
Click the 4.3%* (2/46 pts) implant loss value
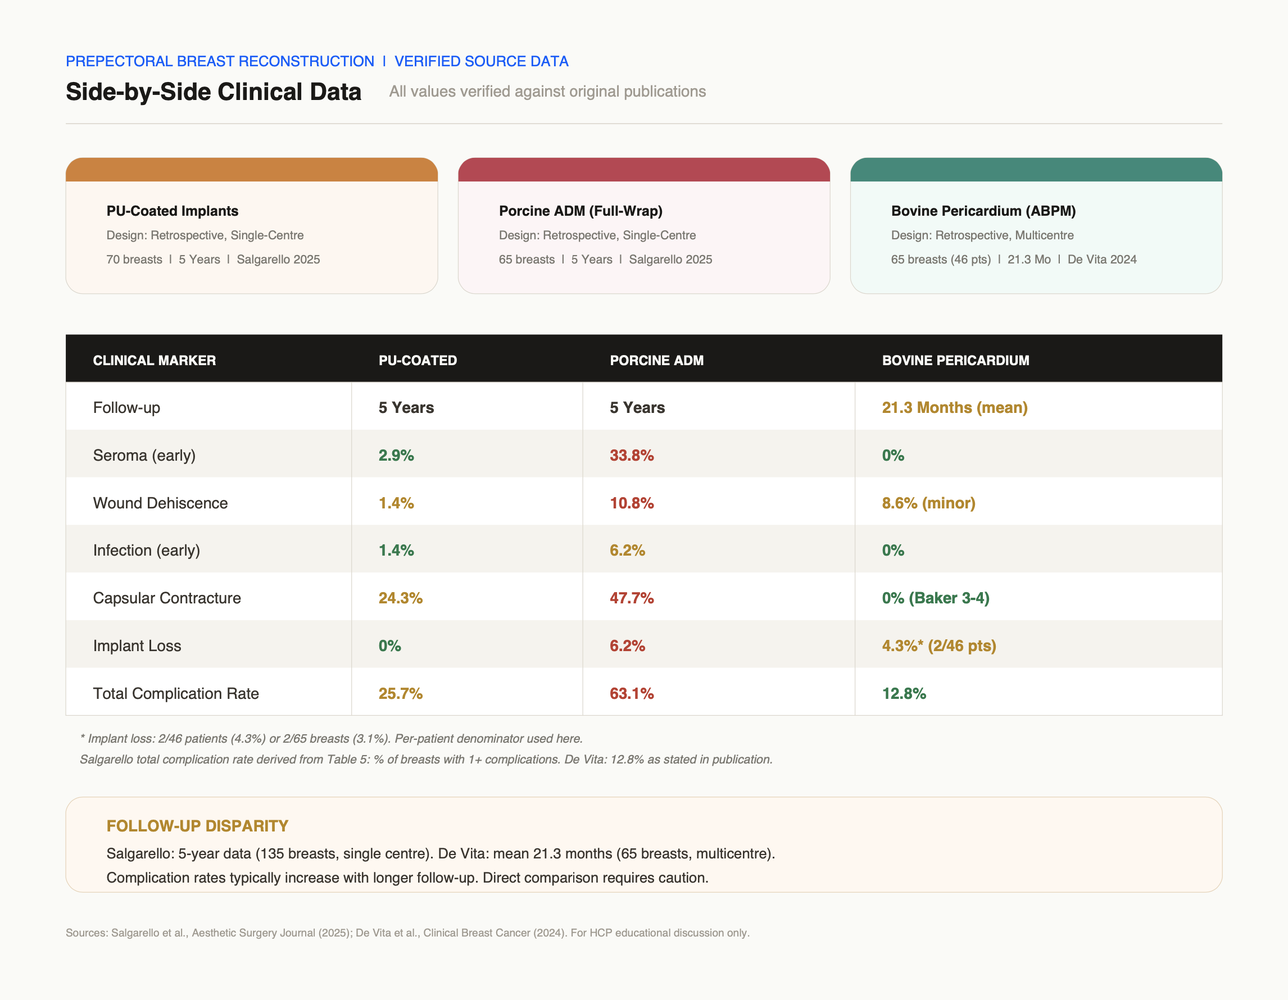(x=939, y=646)
